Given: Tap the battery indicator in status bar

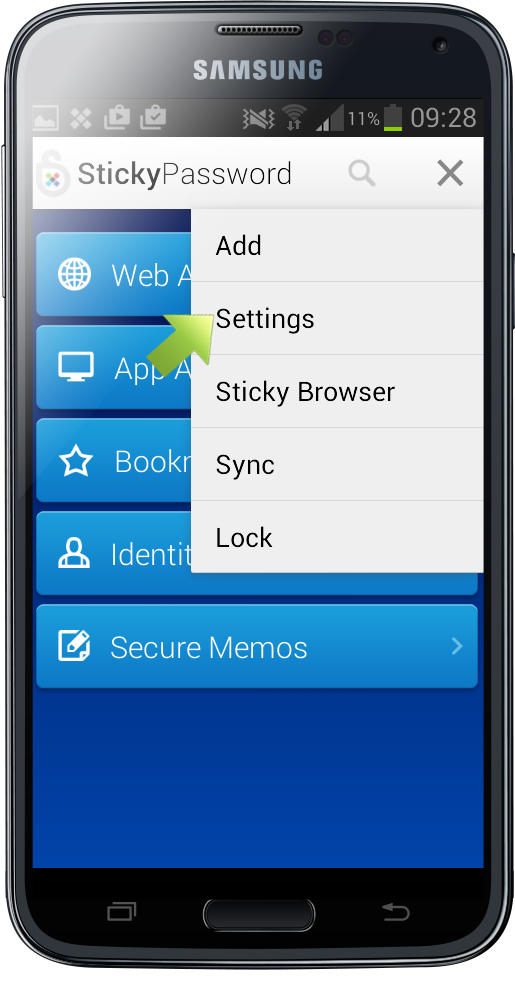Looking at the screenshot, I should point(393,118).
